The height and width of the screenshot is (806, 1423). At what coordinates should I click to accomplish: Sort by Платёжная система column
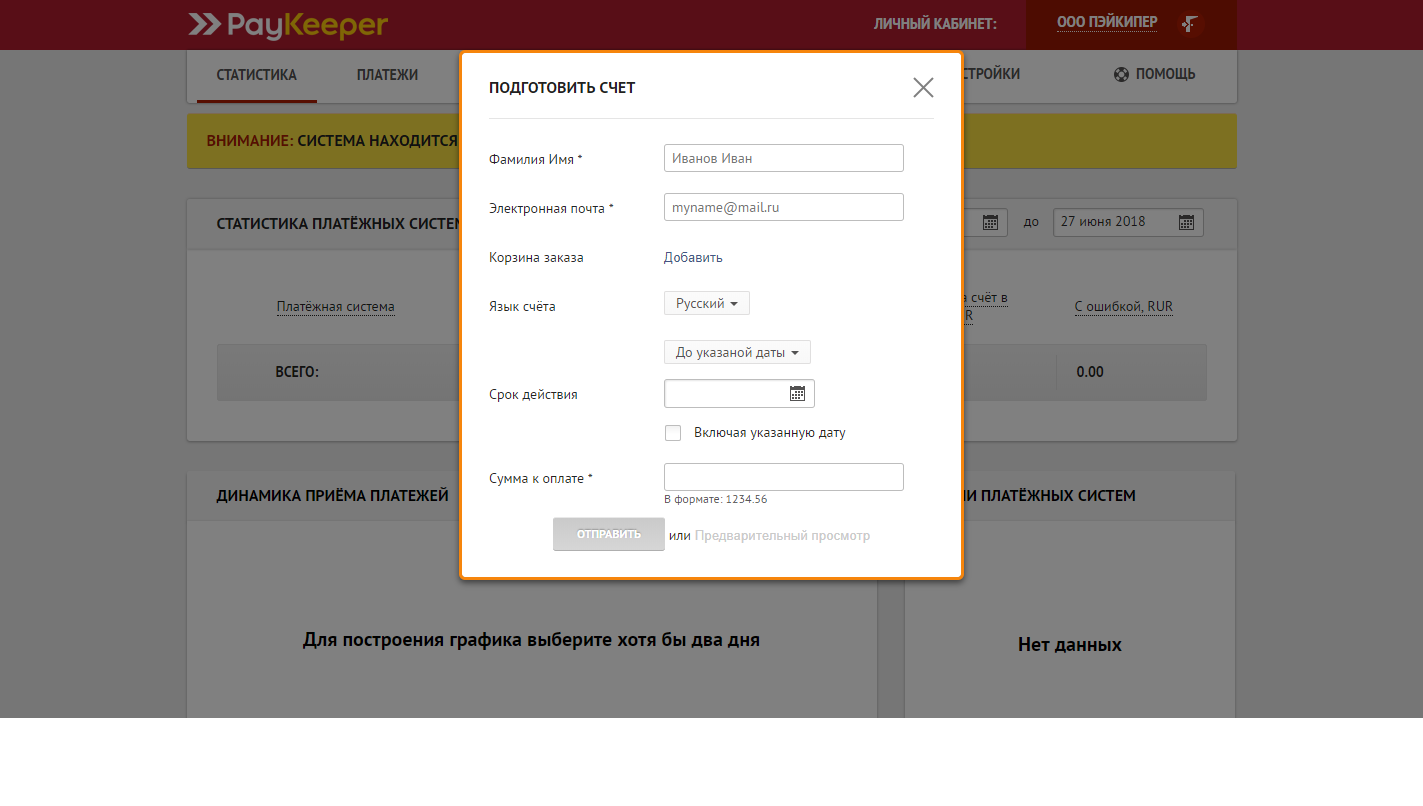pyautogui.click(x=336, y=306)
